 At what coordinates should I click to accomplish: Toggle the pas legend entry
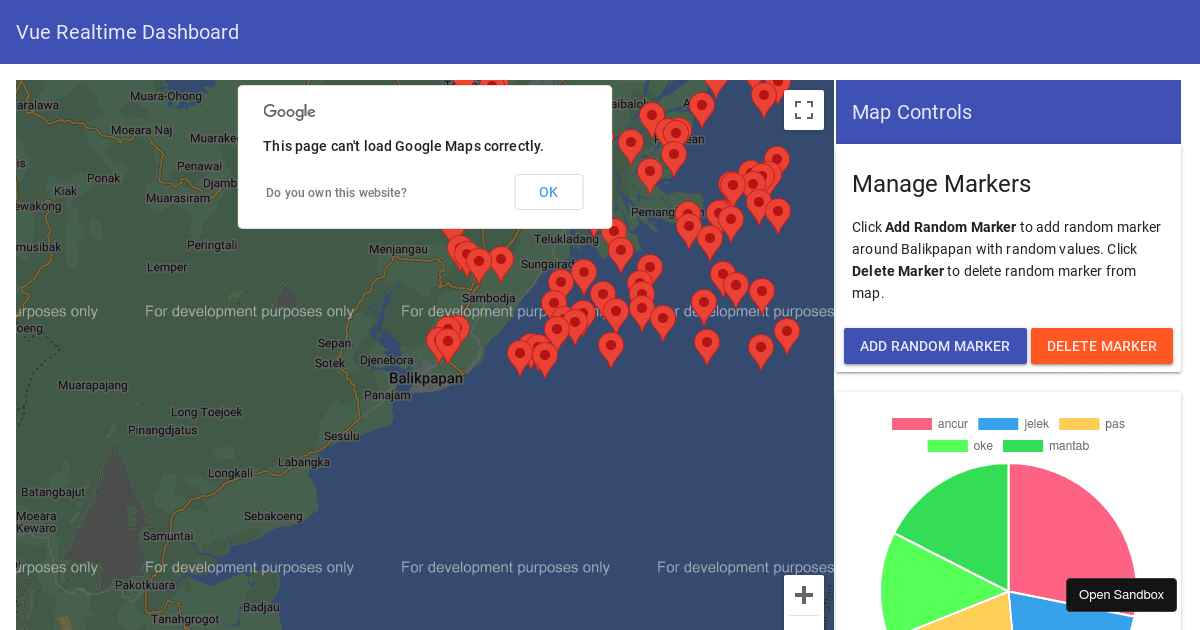[x=1092, y=424]
